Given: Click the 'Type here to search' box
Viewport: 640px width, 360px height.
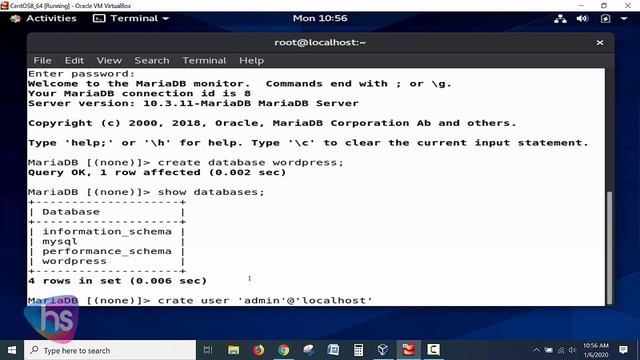Looking at the screenshot, I should (110, 350).
